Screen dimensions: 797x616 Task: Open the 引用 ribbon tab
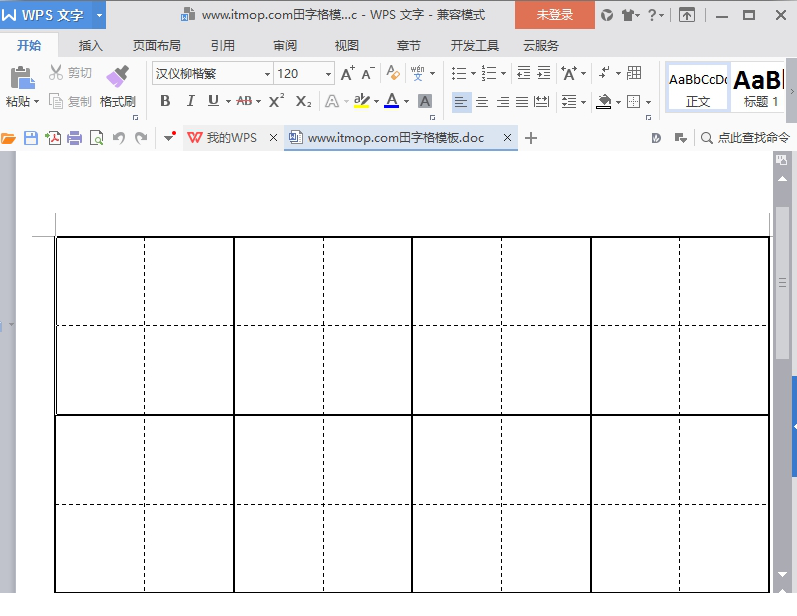point(223,46)
